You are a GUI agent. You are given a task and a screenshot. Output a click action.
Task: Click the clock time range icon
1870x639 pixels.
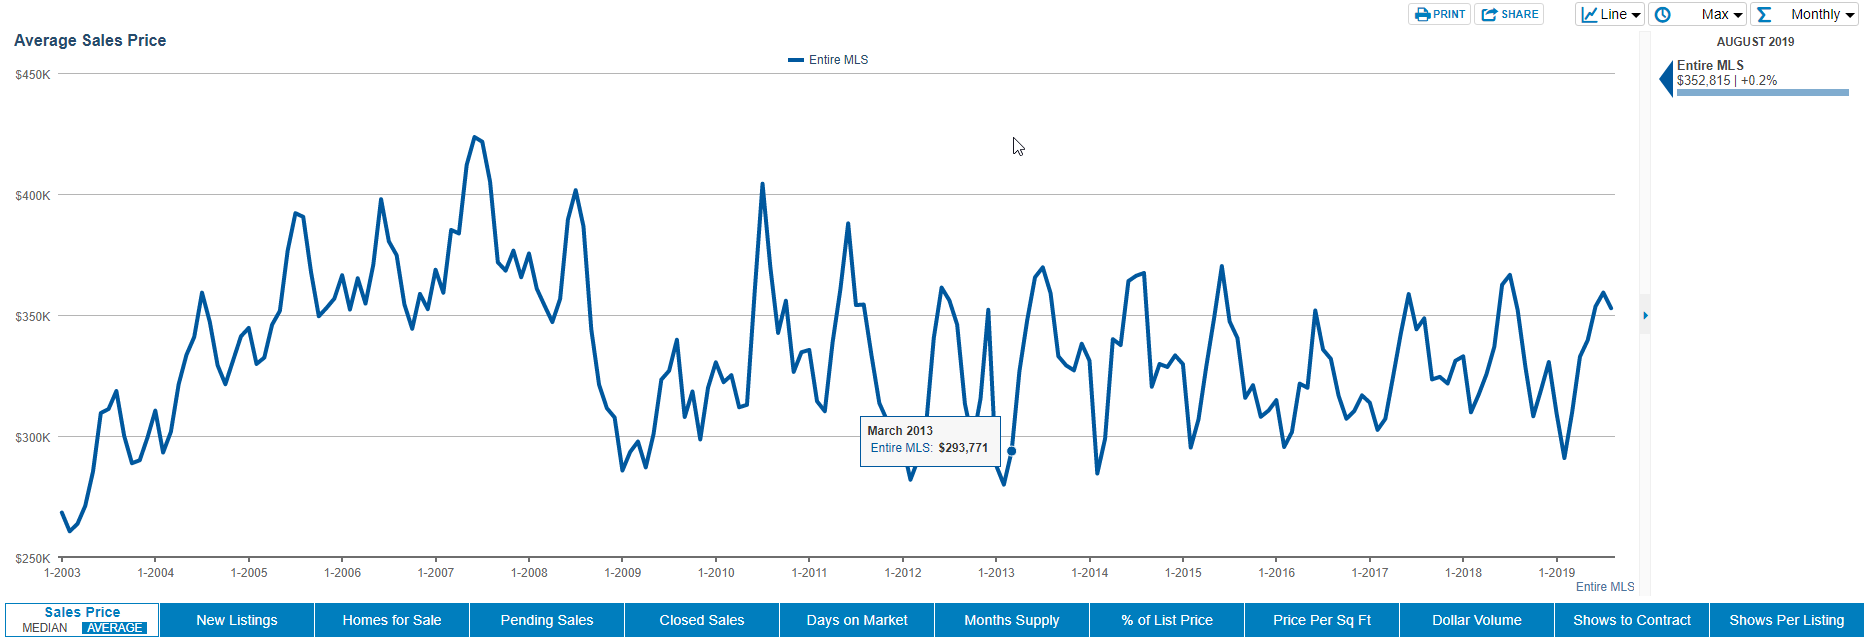pyautogui.click(x=1662, y=14)
